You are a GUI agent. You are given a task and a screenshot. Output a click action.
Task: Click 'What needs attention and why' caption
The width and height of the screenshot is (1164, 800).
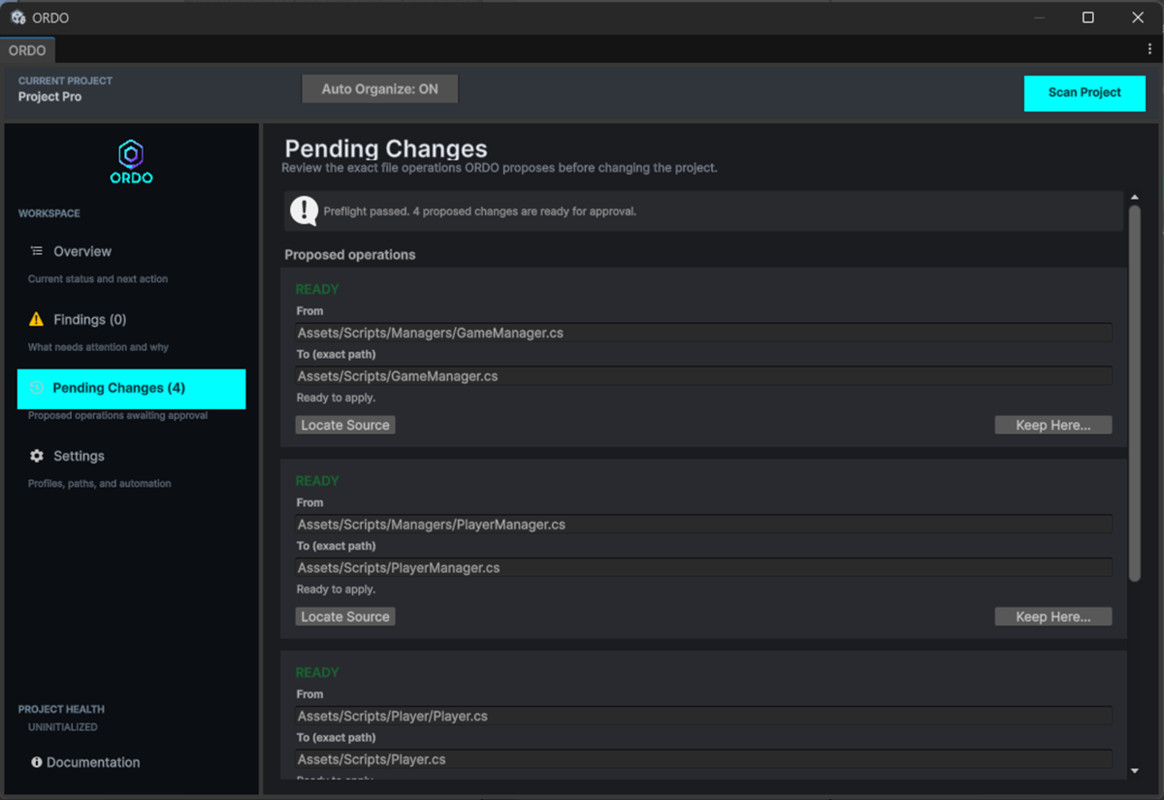point(98,347)
